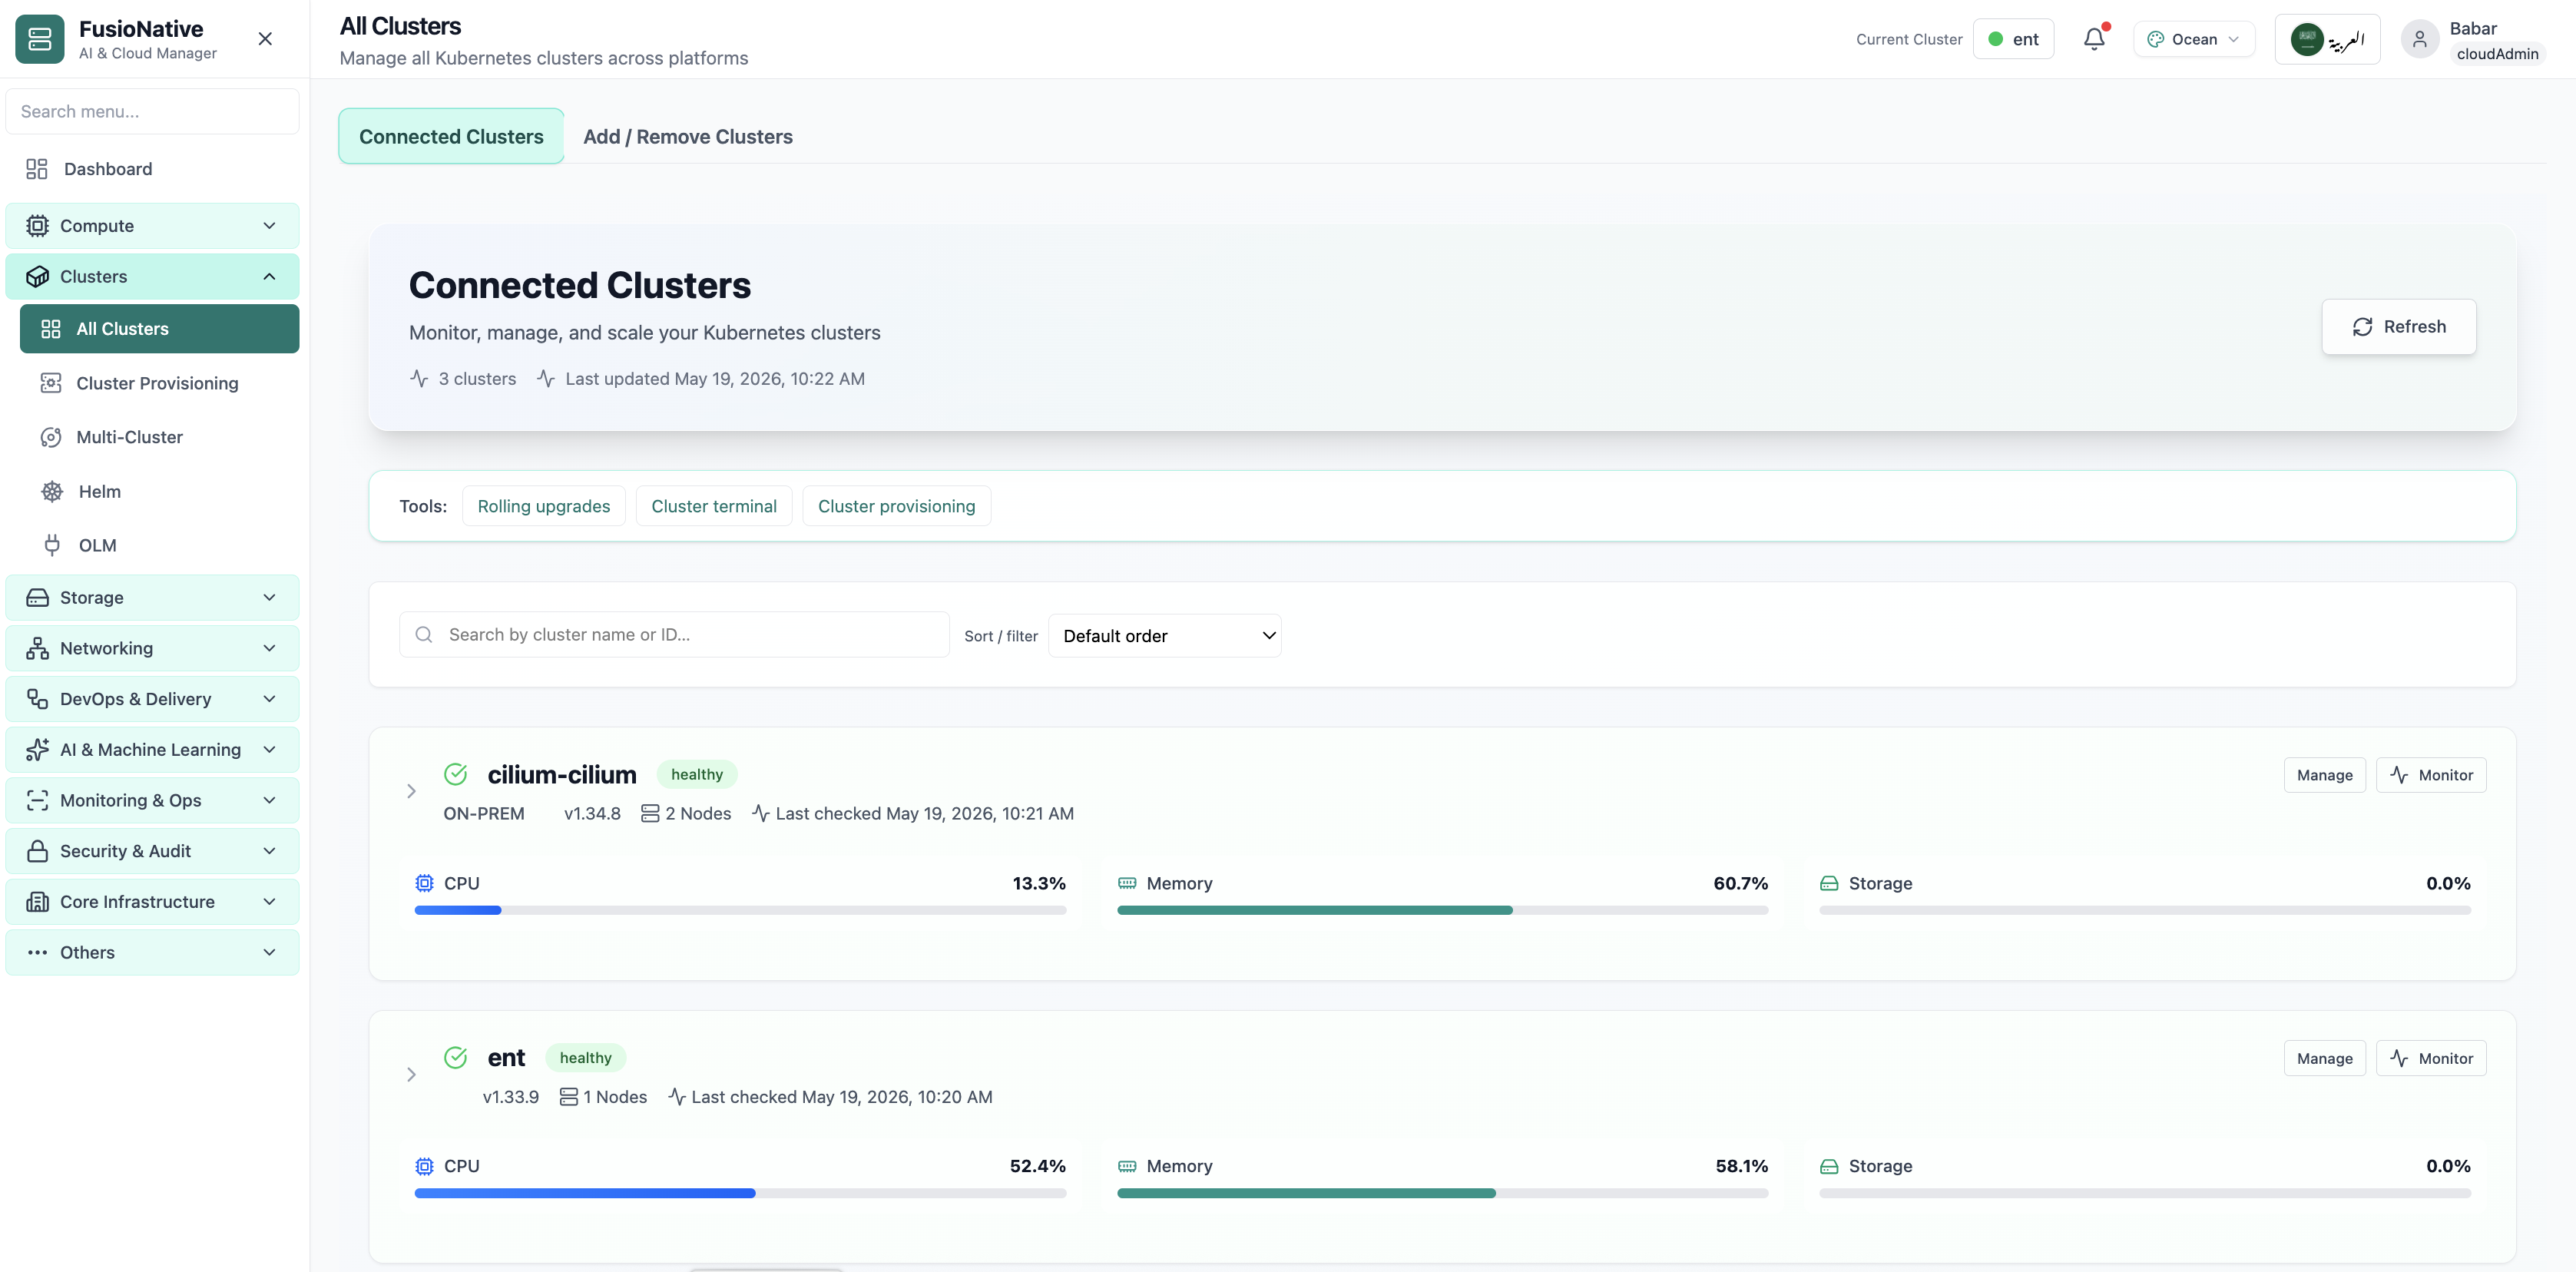
Task: Click the OLM plug icon
Action: 52,545
